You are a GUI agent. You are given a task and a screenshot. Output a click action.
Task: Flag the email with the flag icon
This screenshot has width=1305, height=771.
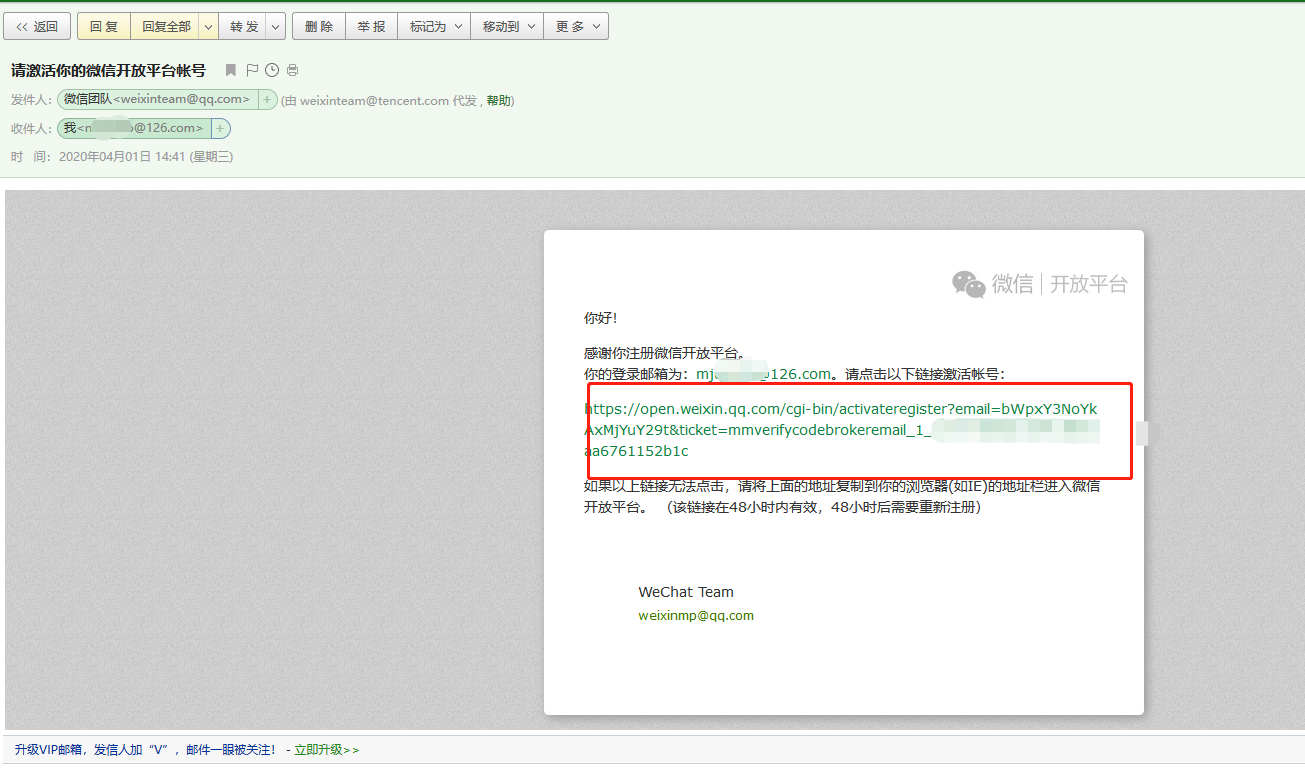252,70
